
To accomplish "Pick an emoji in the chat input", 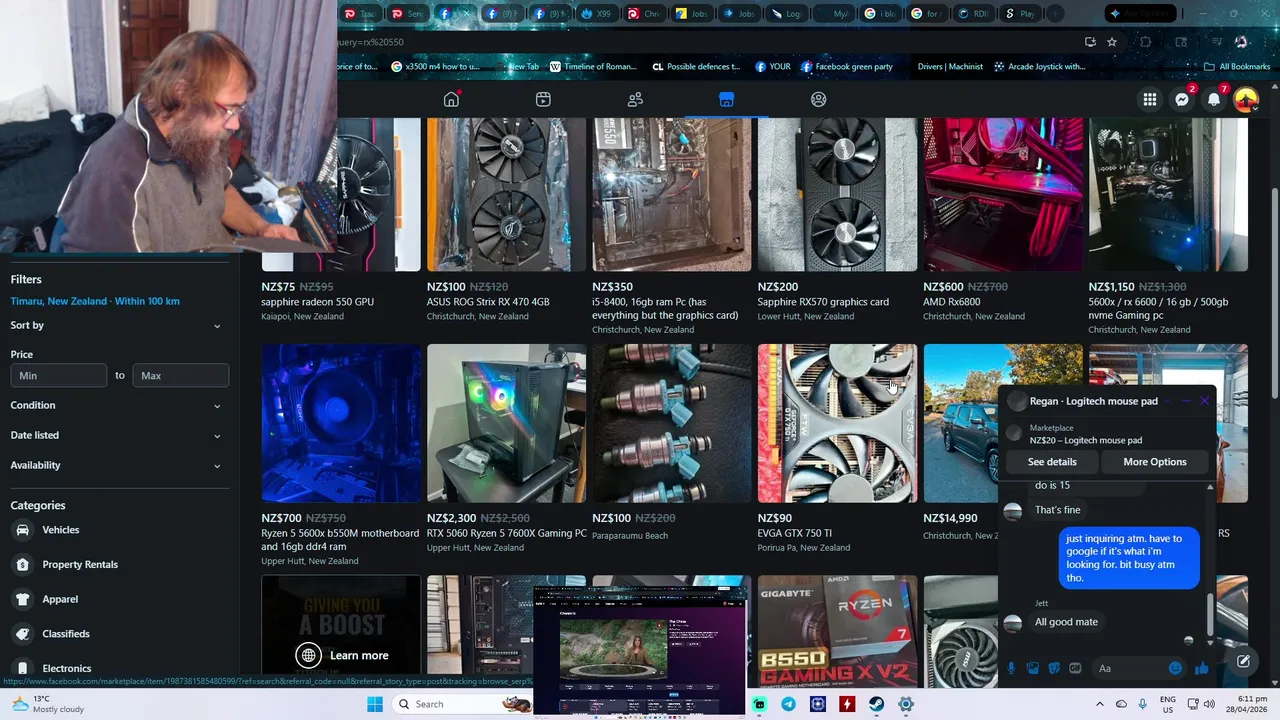I will click(x=1175, y=668).
